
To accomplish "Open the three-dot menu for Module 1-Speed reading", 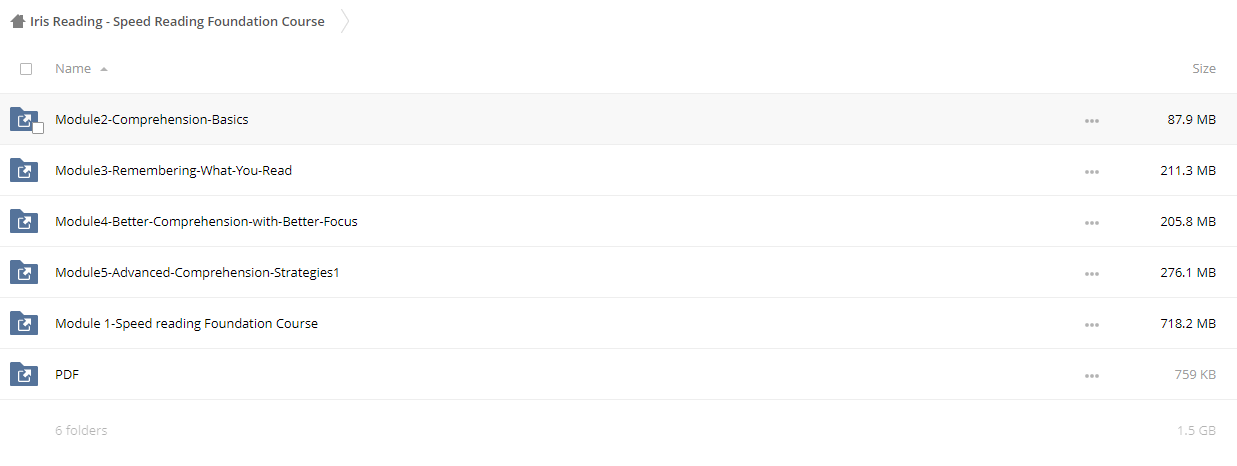I will [1091, 324].
